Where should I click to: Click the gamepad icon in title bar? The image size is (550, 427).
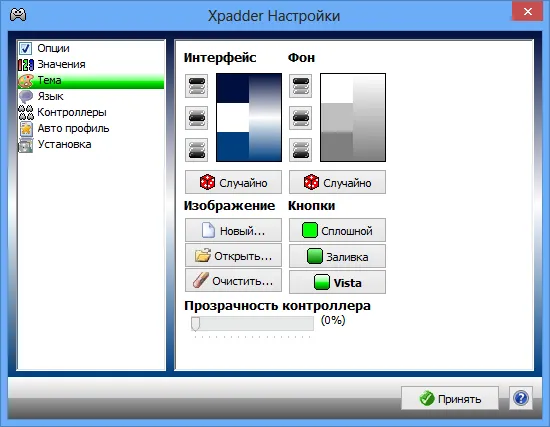[18, 15]
